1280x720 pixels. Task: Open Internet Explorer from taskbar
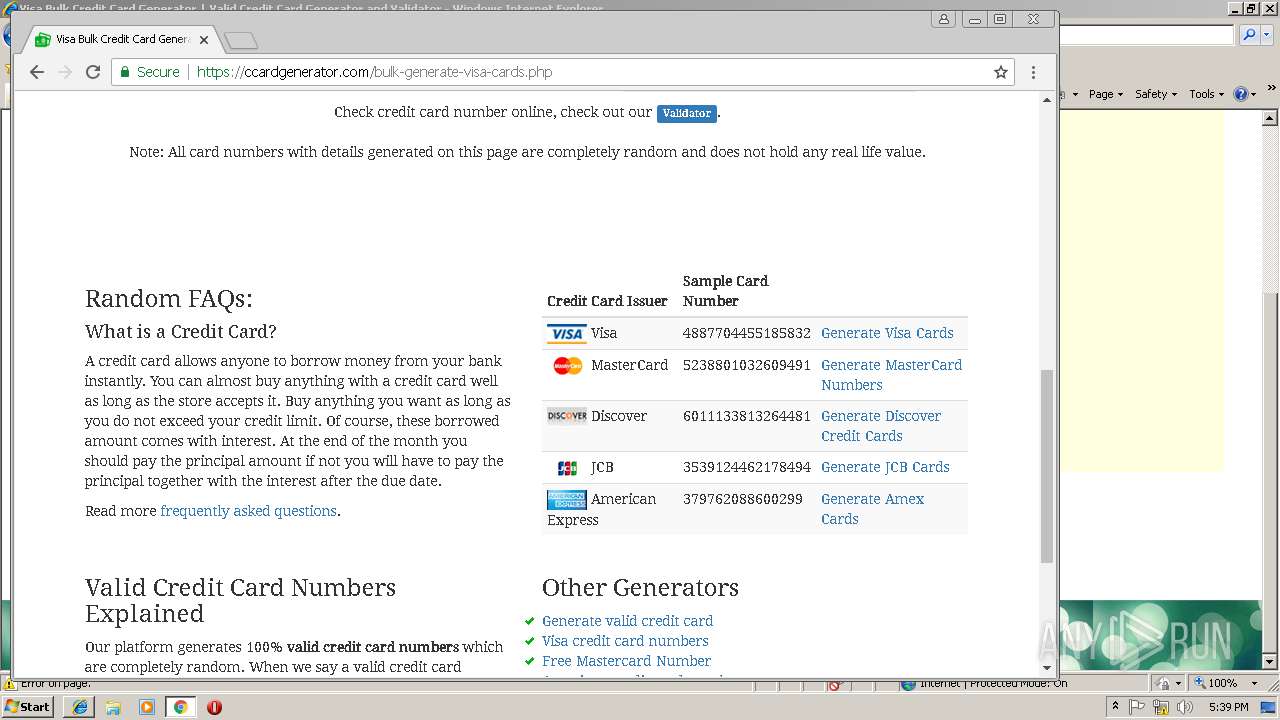[80, 707]
